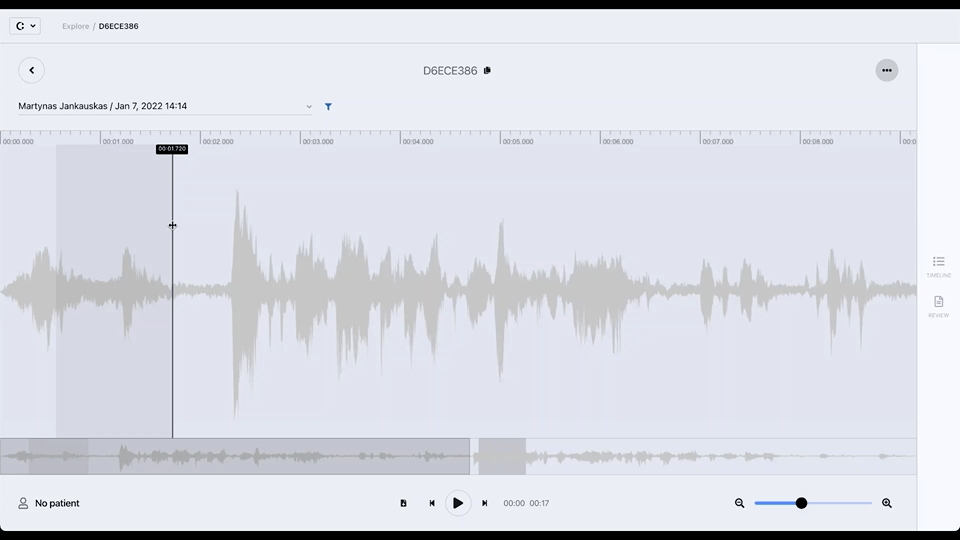Click the zoom level slider handle
Screen dimensions: 960x540
tap(801, 503)
